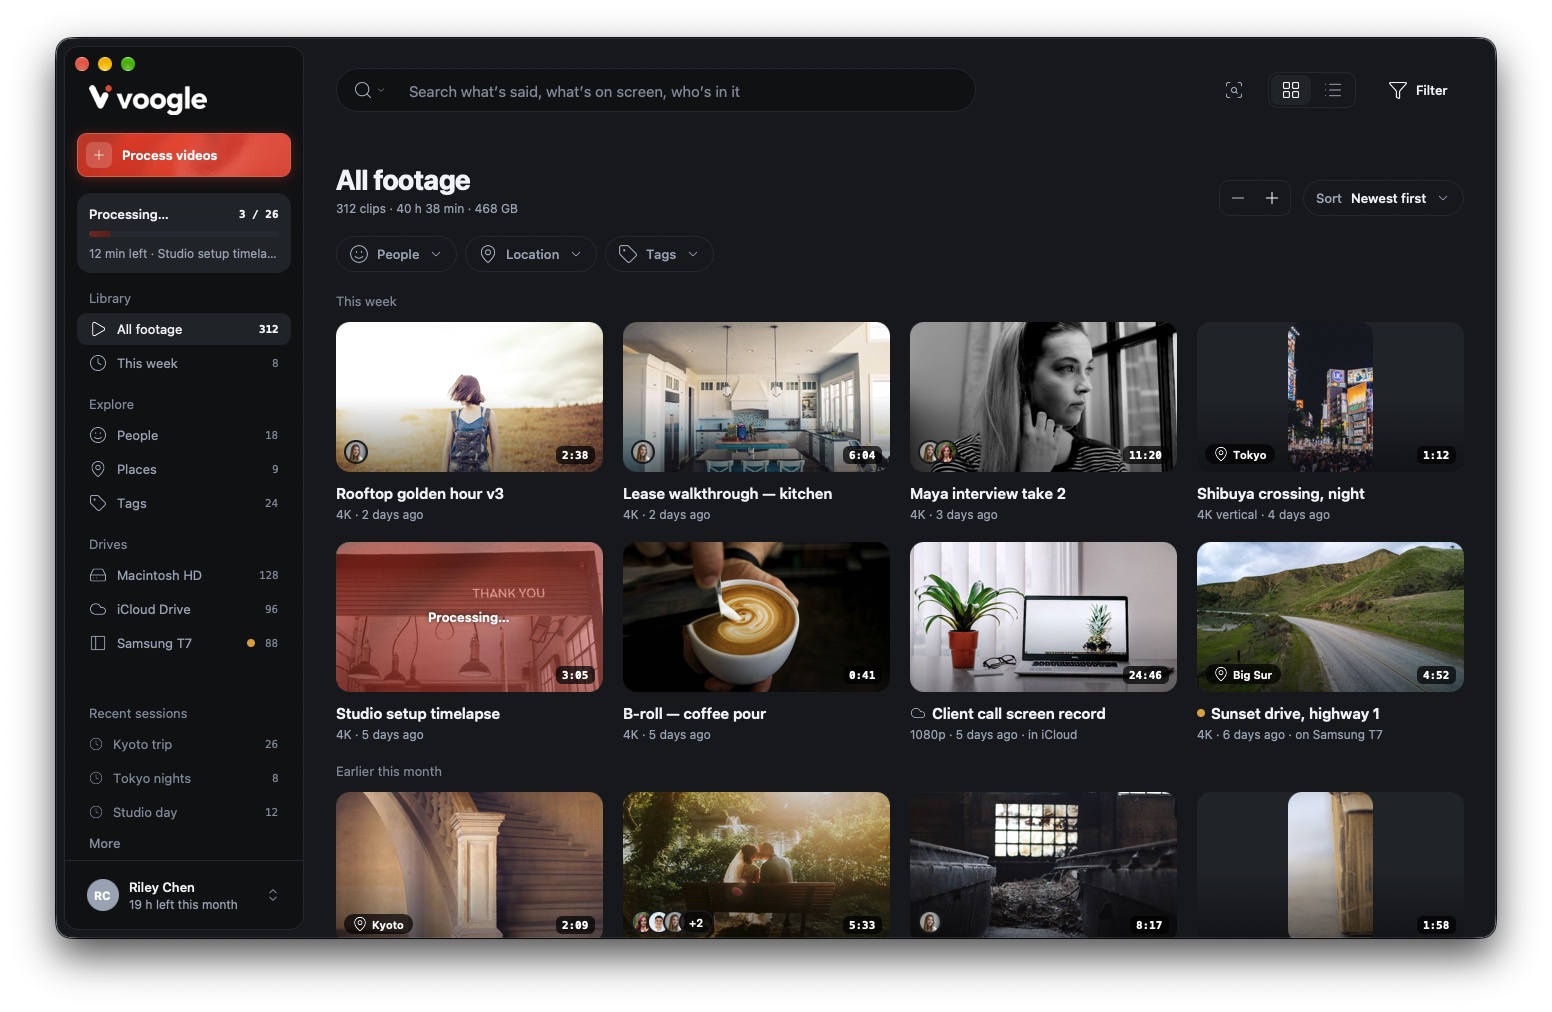Open Places in Explore
Image resolution: width=1552 pixels, height=1012 pixels.
pyautogui.click(x=184, y=469)
